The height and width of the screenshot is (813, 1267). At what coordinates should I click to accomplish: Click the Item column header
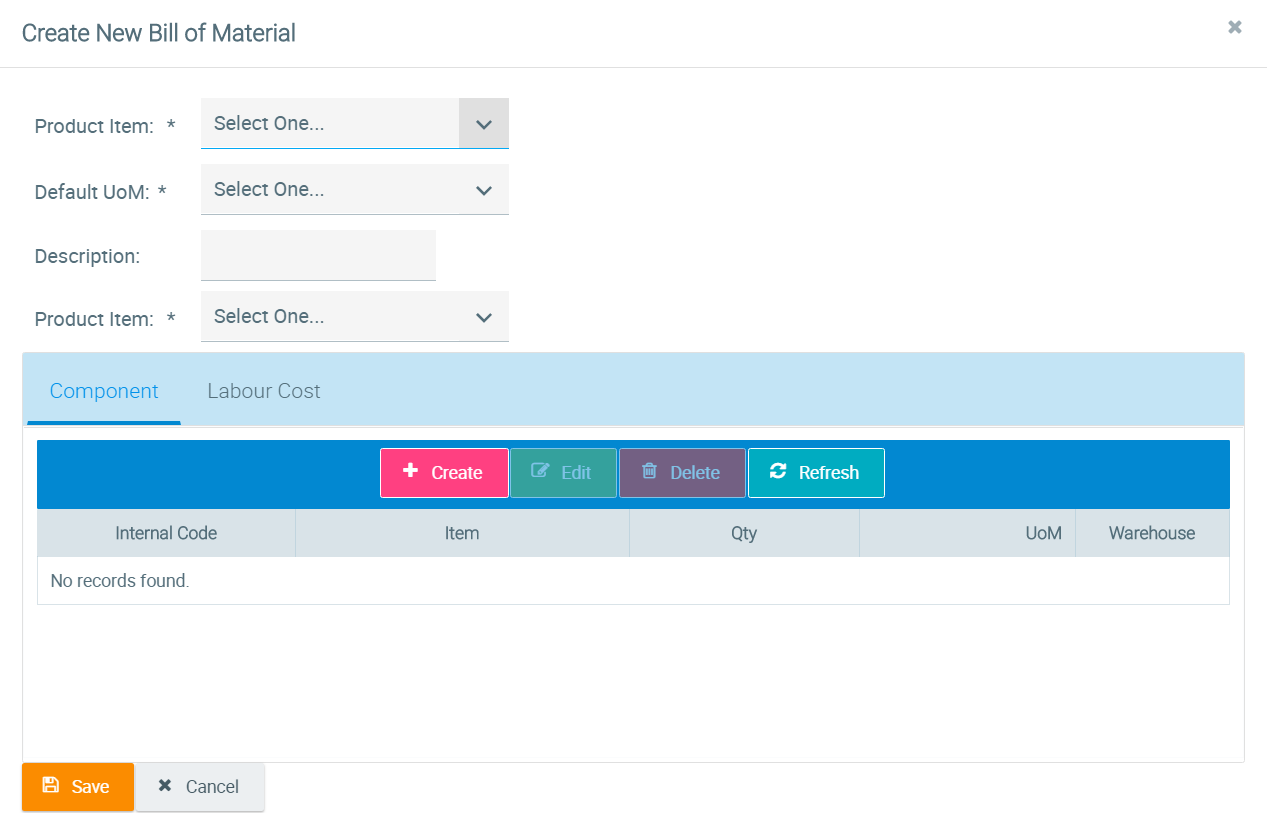coord(462,533)
